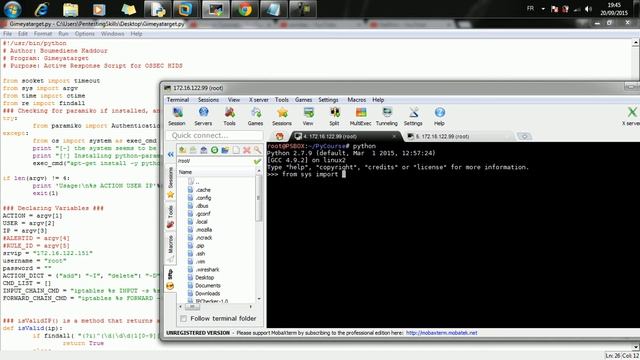
Task: Open the Terminal menu in MobaXterm
Action: 178,100
